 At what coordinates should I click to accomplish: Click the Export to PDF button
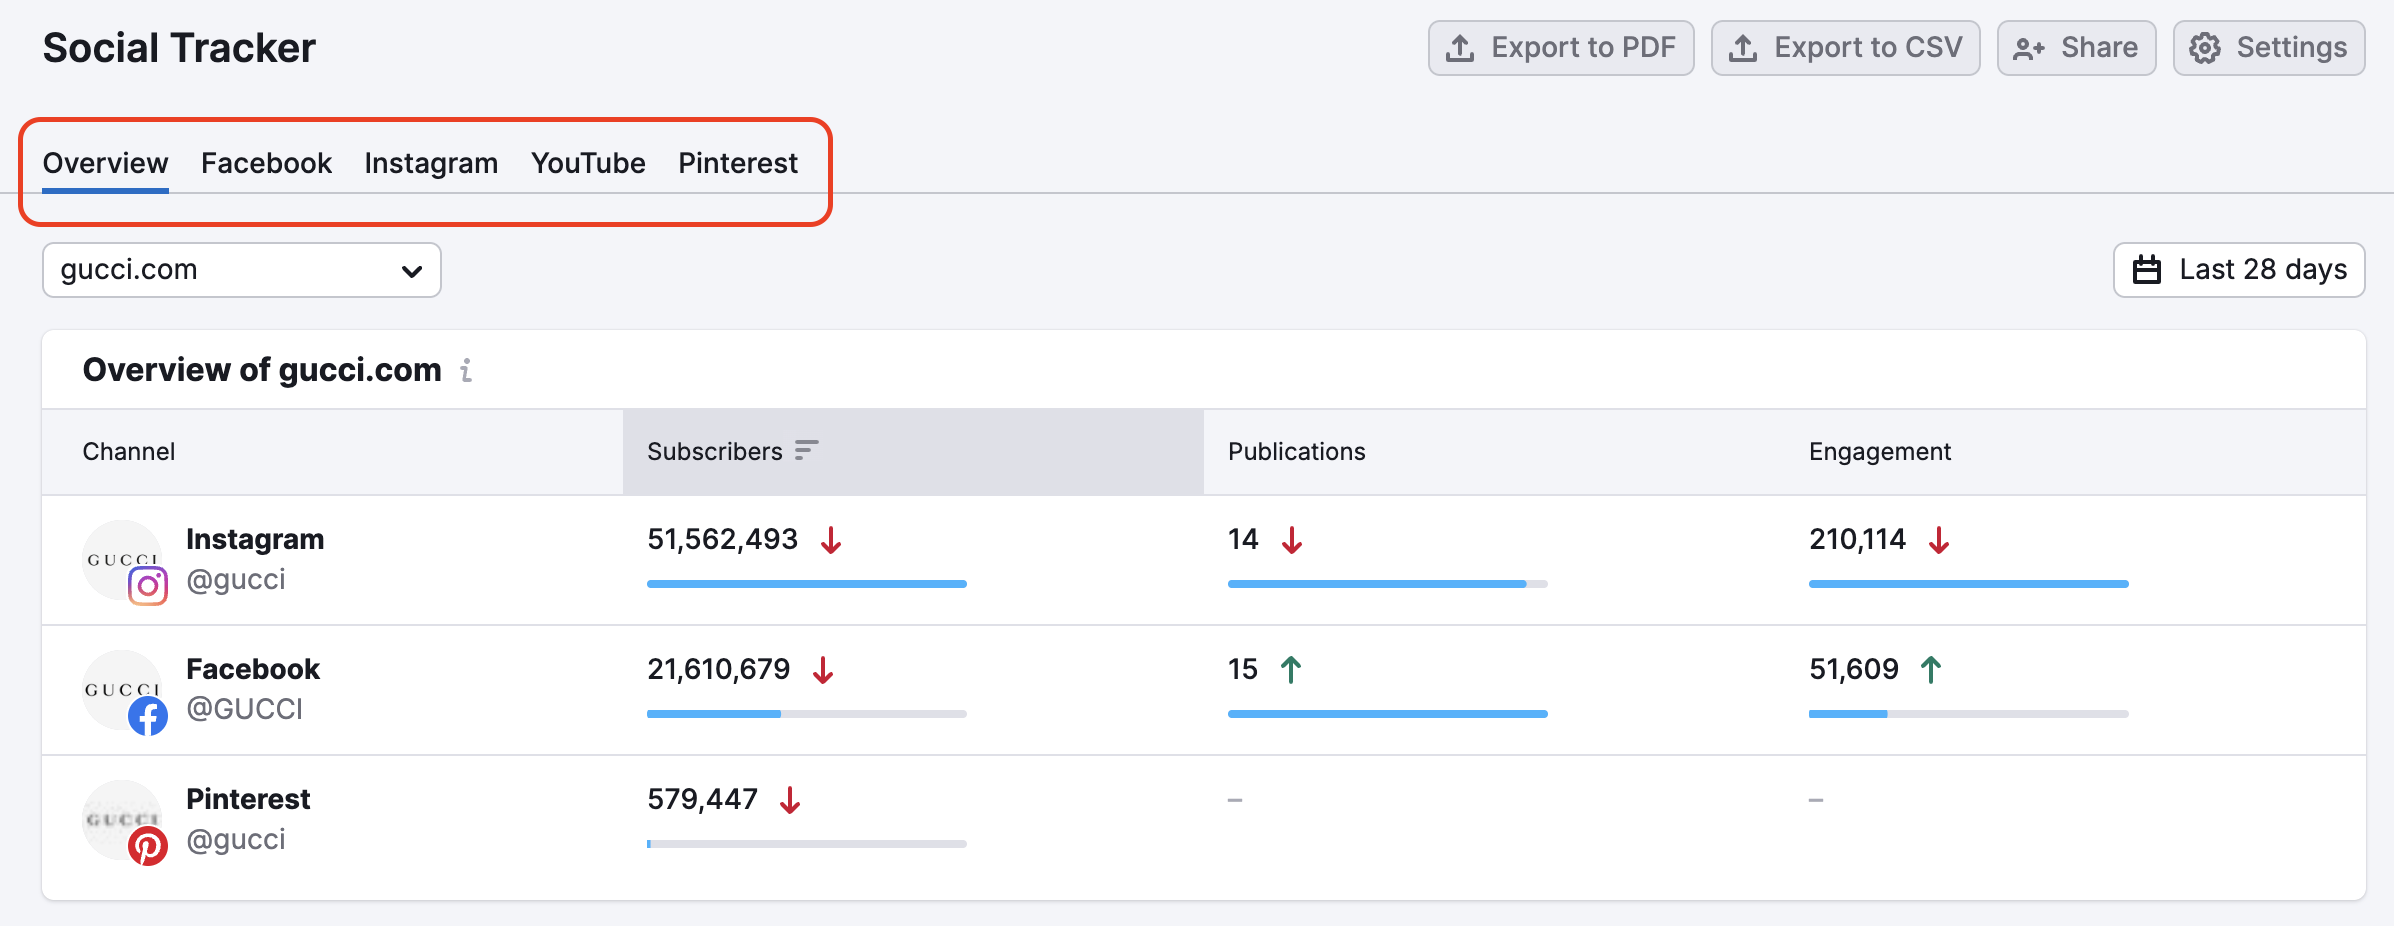[x=1561, y=46]
